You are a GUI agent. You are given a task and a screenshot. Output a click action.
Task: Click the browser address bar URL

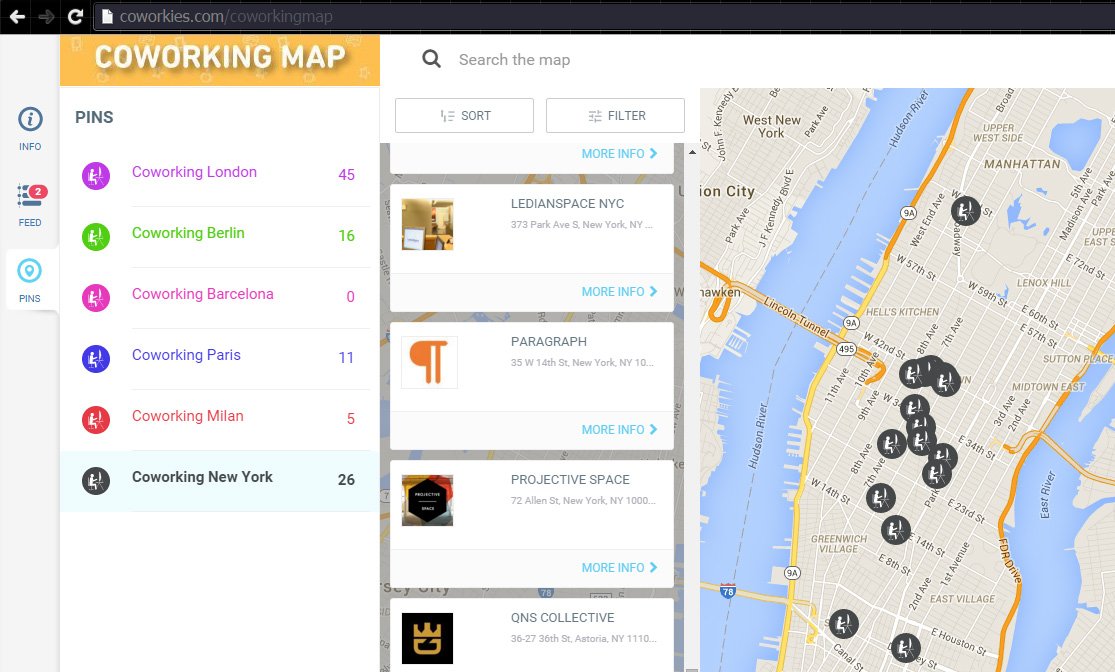pos(225,16)
